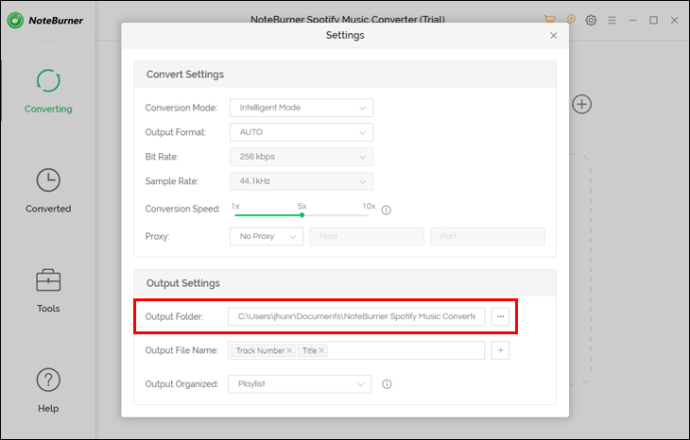Click the register key icon
Screen dimensions: 690x440
[571, 19]
